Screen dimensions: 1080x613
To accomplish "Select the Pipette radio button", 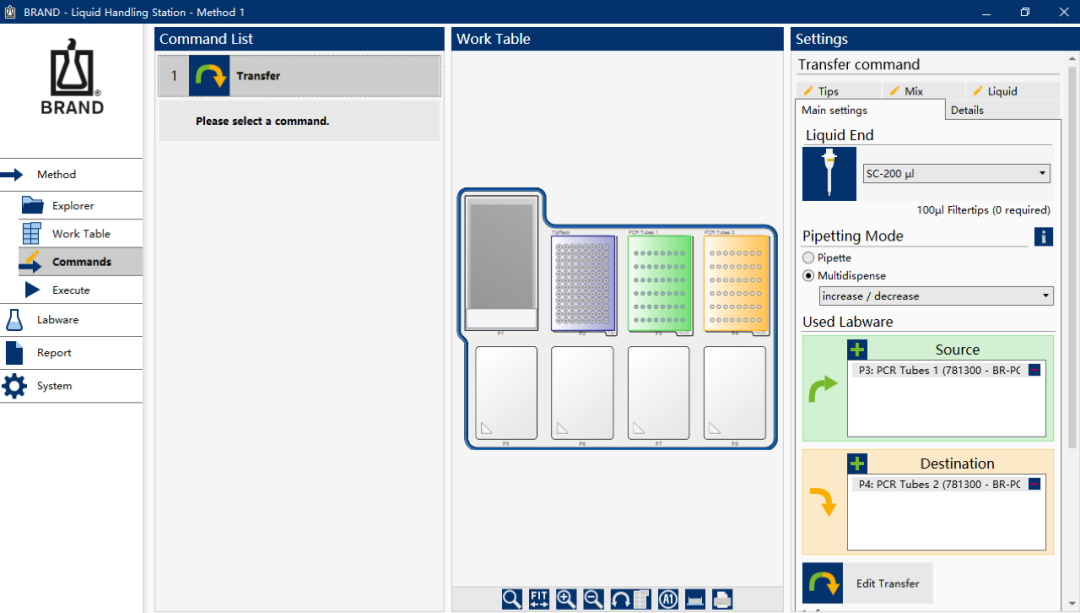I will point(809,258).
